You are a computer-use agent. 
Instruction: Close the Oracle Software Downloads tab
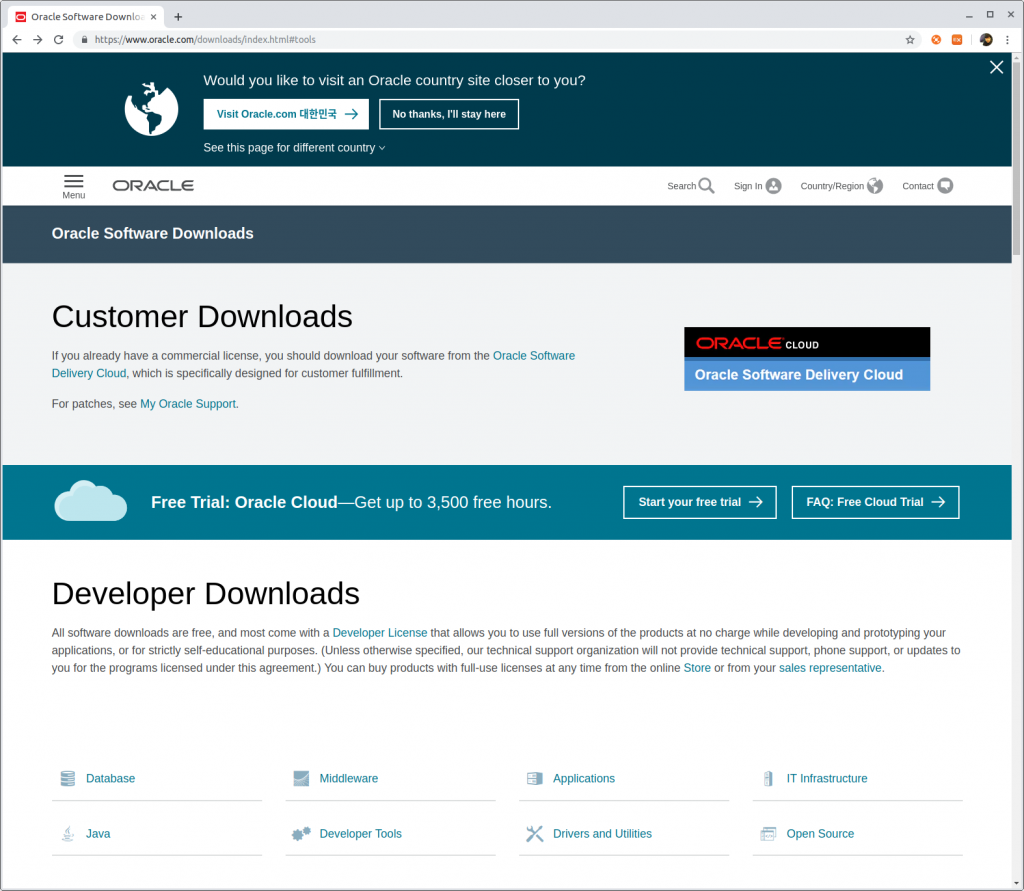point(153,17)
